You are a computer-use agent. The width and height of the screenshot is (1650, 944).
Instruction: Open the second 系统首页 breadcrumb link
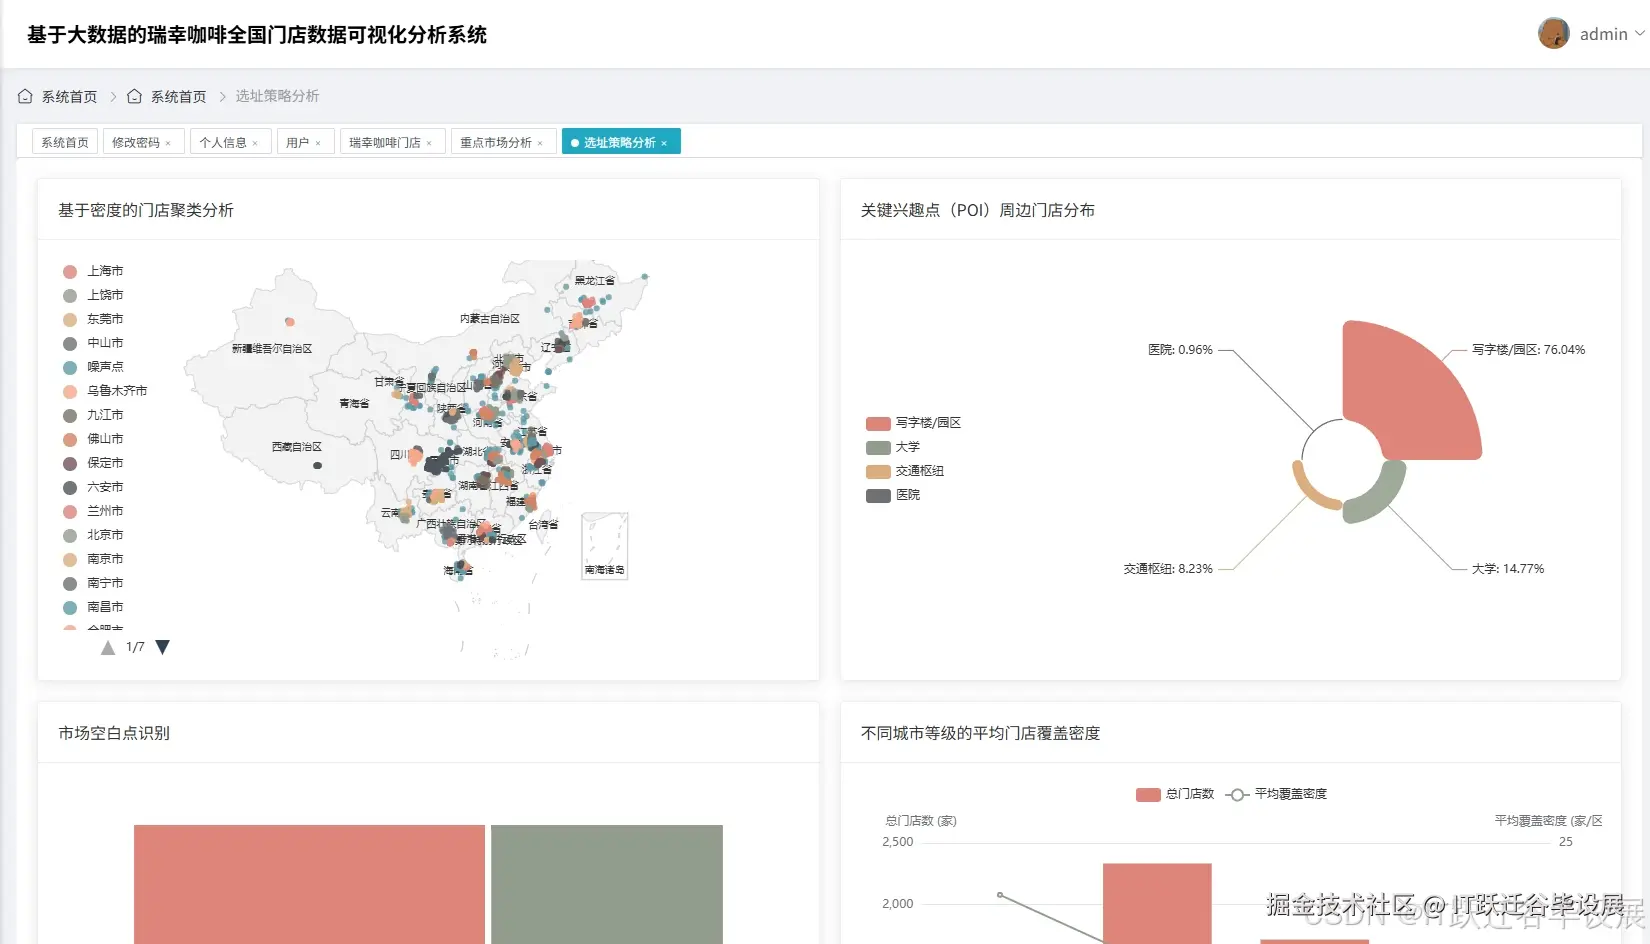(x=167, y=96)
